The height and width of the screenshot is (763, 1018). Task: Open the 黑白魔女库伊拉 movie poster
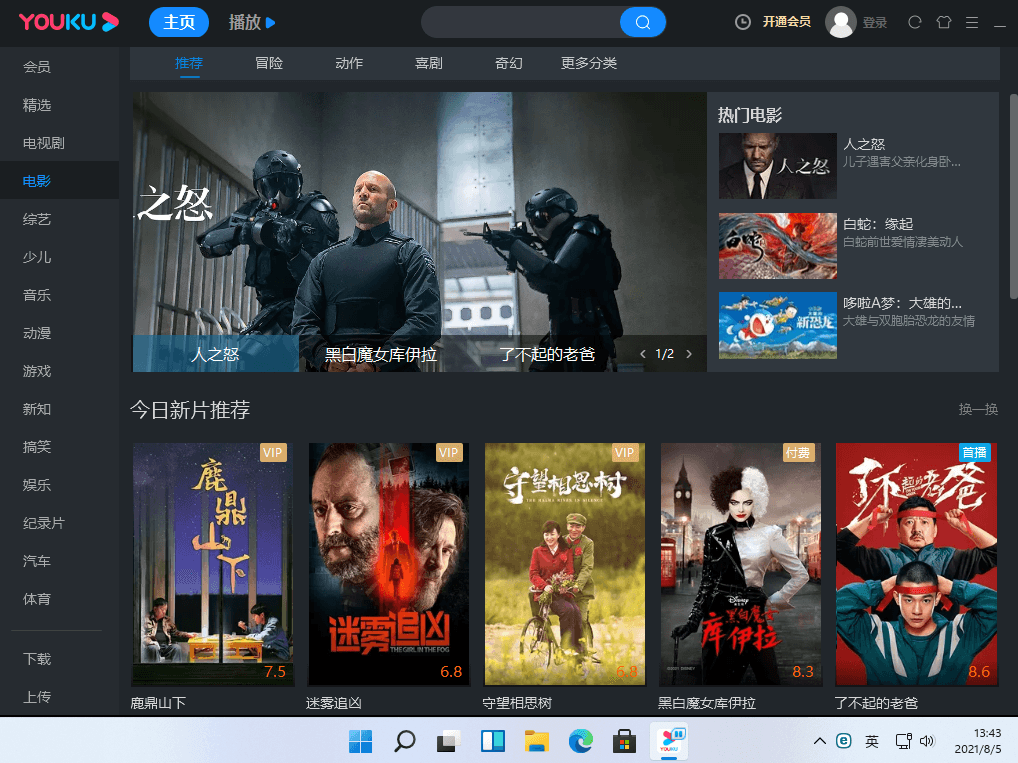pos(741,564)
